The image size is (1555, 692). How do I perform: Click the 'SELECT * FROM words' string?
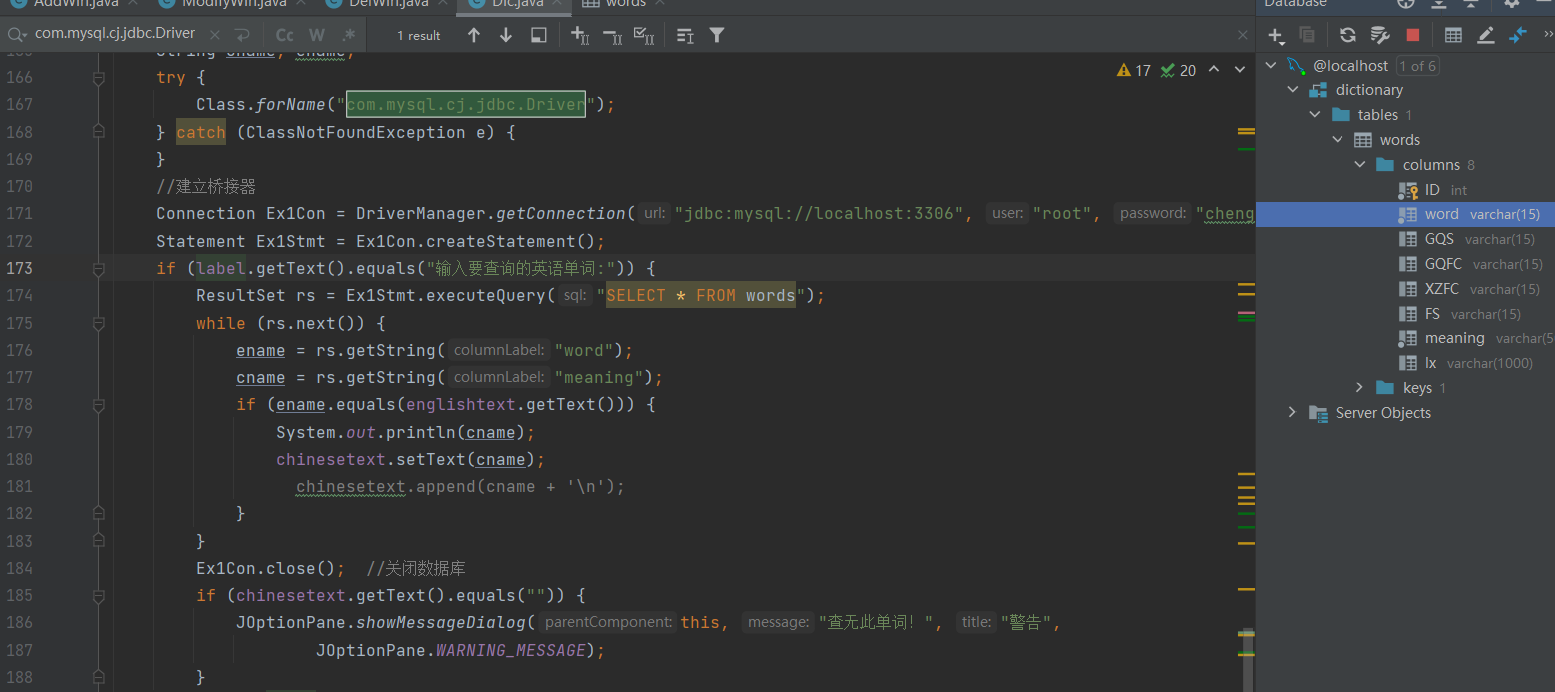pos(700,295)
